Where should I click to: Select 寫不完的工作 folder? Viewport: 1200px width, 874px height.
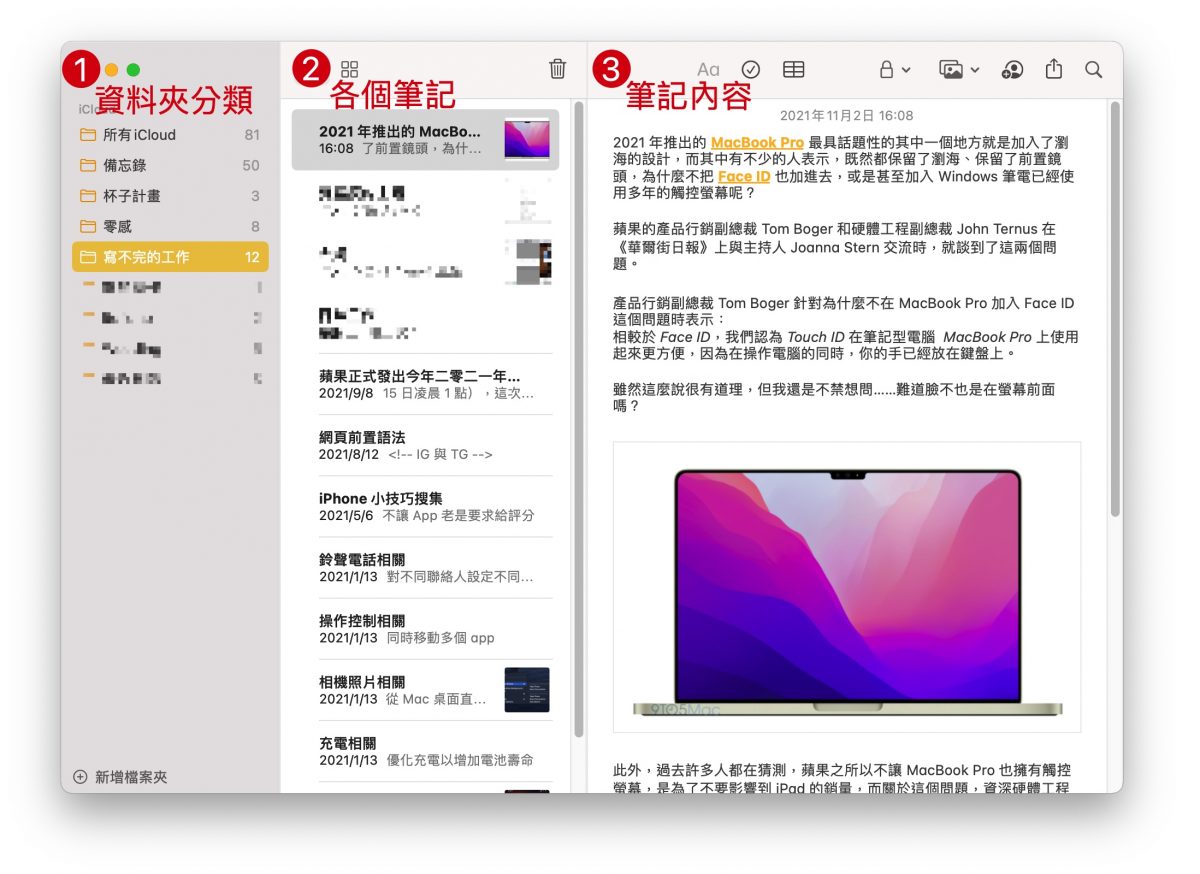170,257
